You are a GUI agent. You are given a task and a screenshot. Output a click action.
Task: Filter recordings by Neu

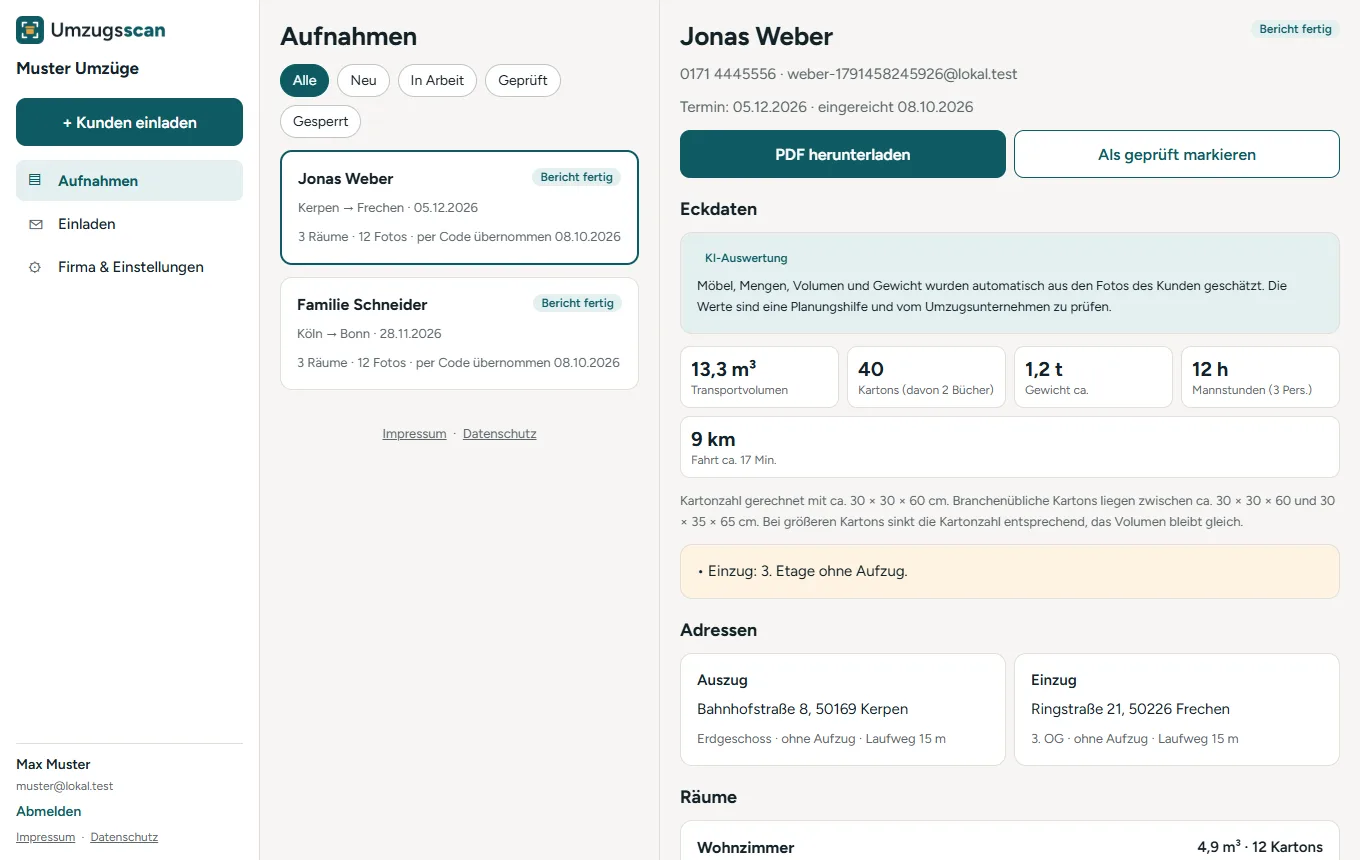point(363,81)
